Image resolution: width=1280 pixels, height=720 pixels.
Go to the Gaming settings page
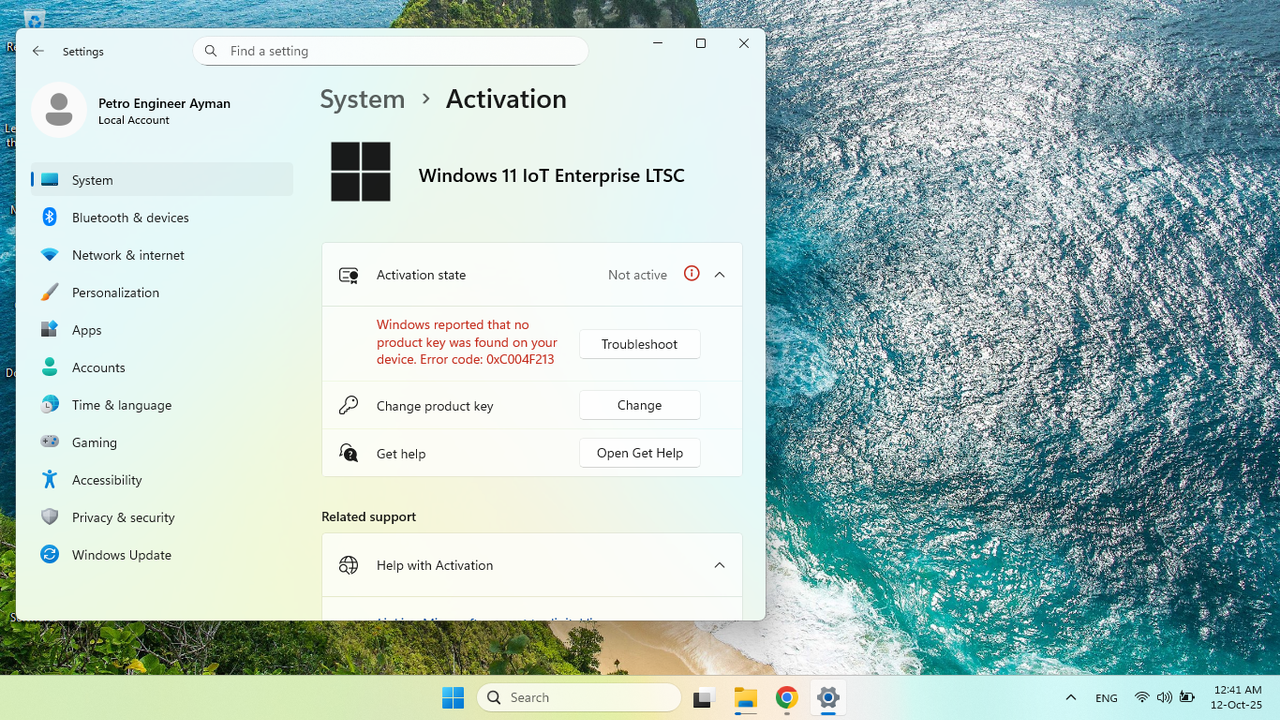point(162,442)
